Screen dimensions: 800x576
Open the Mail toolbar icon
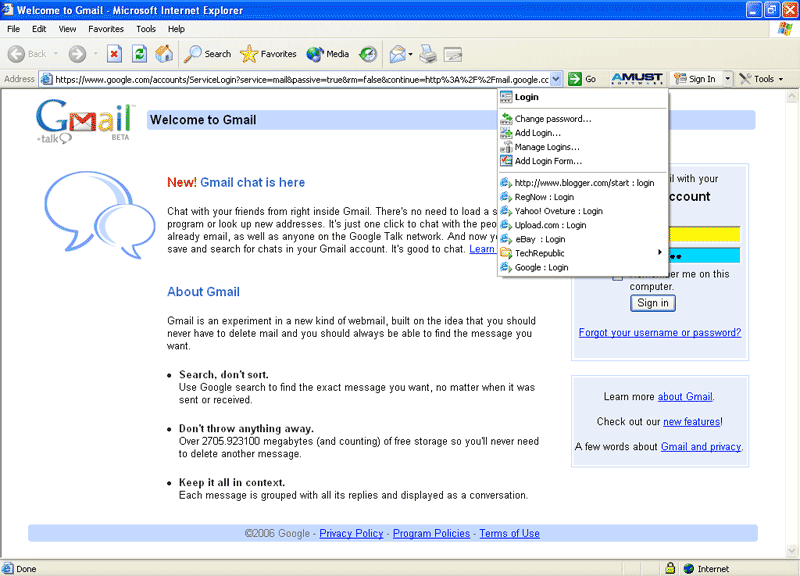[x=397, y=54]
